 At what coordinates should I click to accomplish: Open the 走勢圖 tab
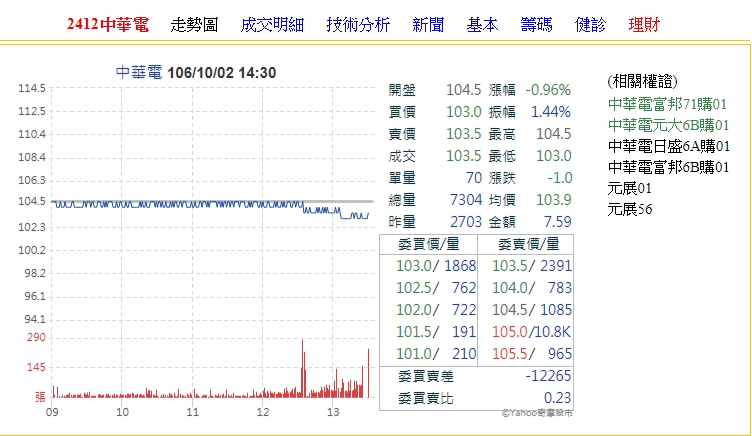pyautogui.click(x=193, y=24)
